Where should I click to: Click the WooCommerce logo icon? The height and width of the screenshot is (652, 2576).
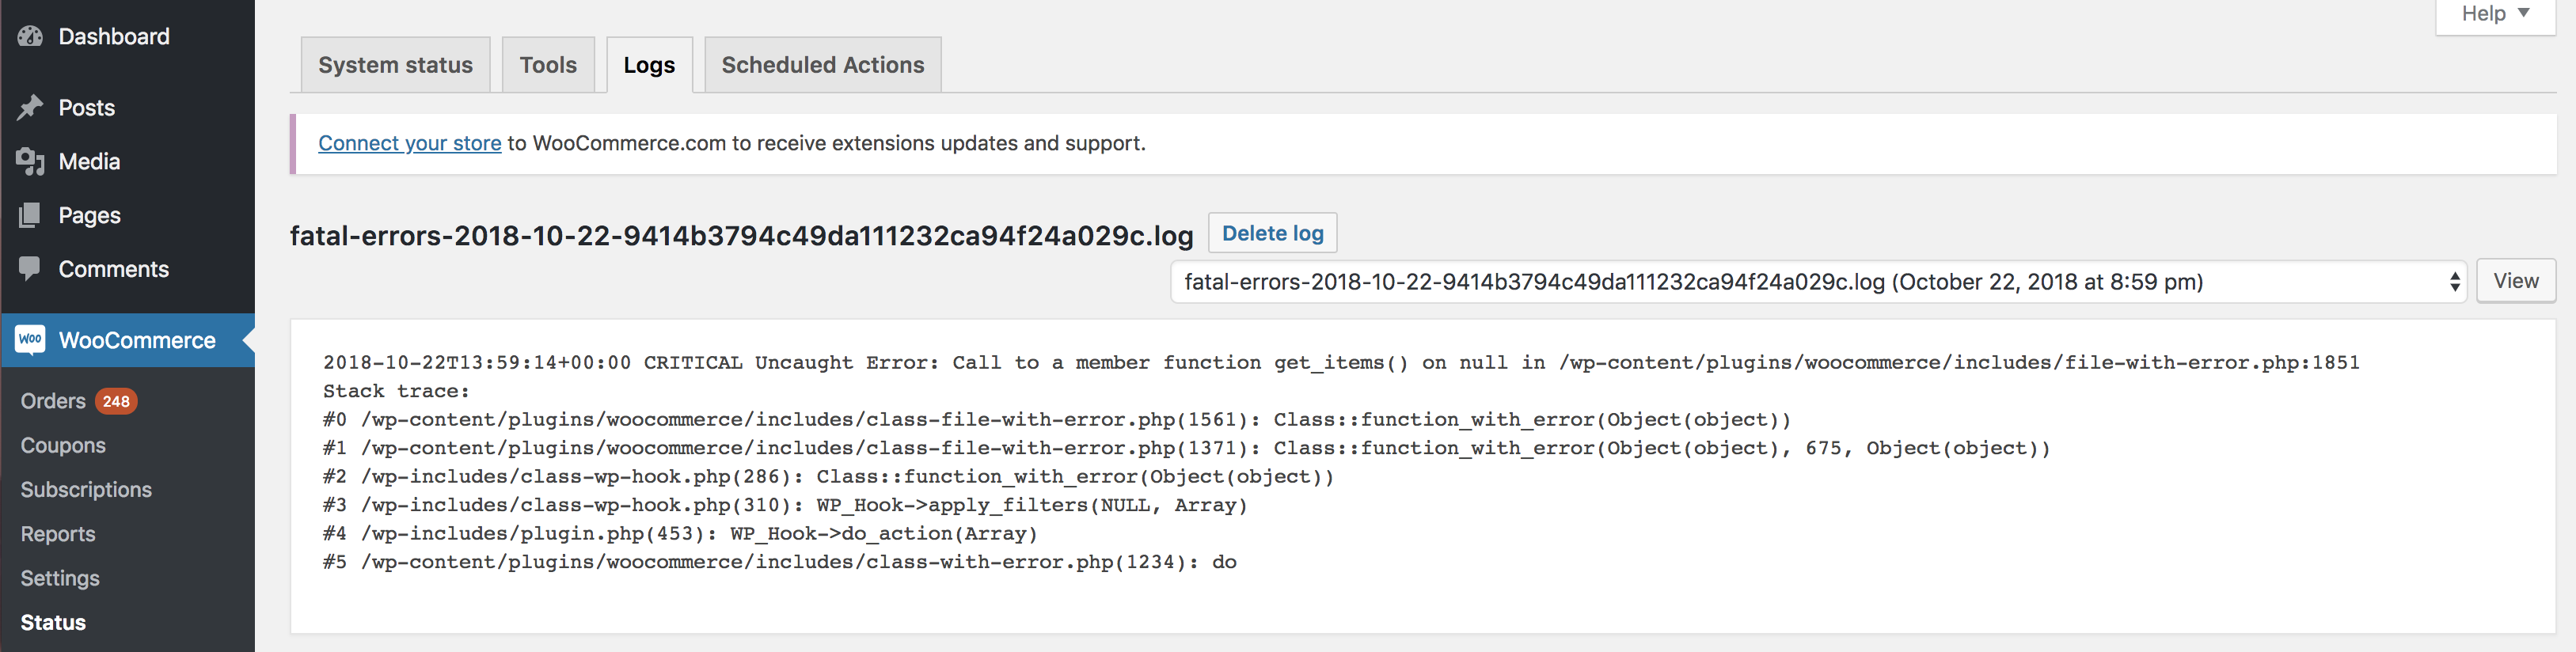pos(31,340)
